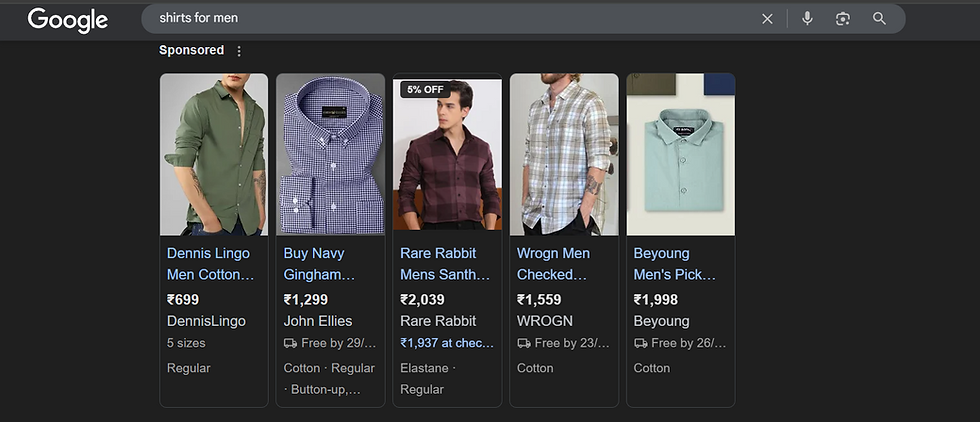Open the mint Beyoung shirt image
The image size is (980, 422).
(x=681, y=154)
